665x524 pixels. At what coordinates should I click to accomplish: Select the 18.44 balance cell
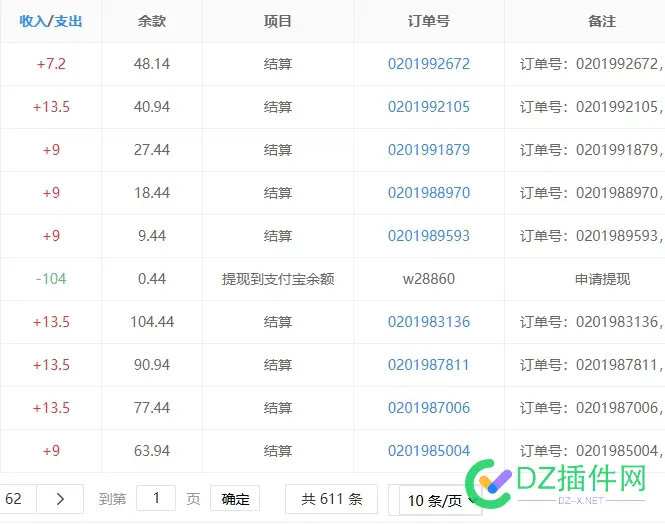click(152, 193)
